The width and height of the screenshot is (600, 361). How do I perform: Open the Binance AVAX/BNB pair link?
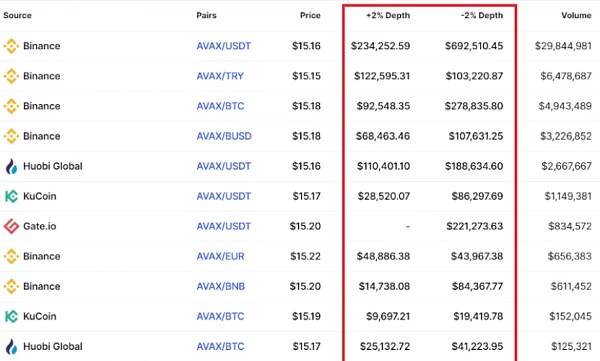point(221,286)
